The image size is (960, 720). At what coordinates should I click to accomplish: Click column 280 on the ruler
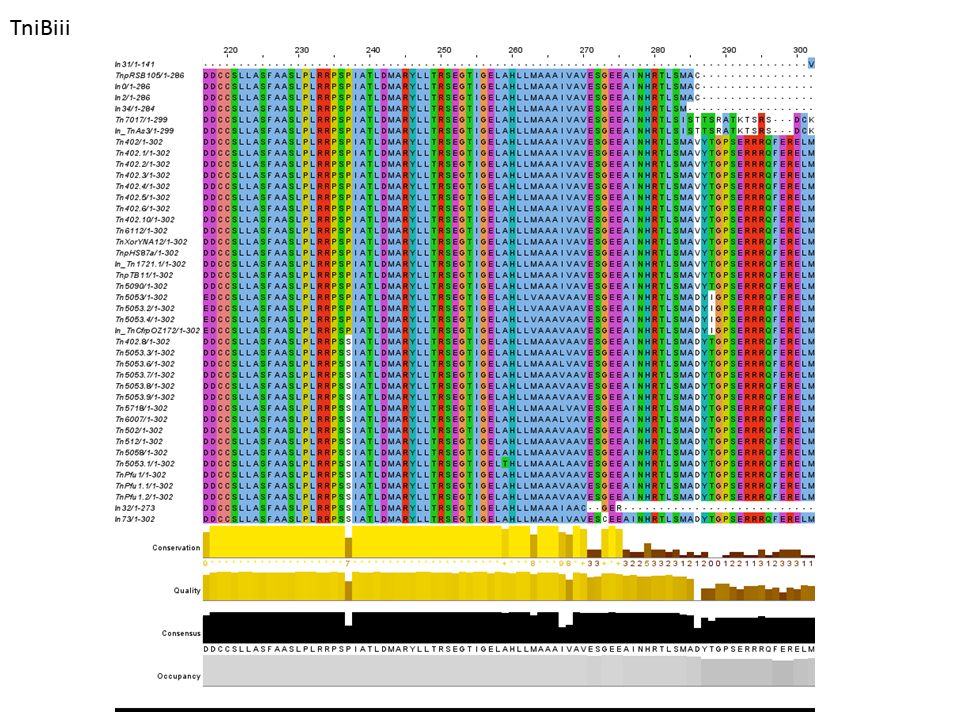pos(657,50)
